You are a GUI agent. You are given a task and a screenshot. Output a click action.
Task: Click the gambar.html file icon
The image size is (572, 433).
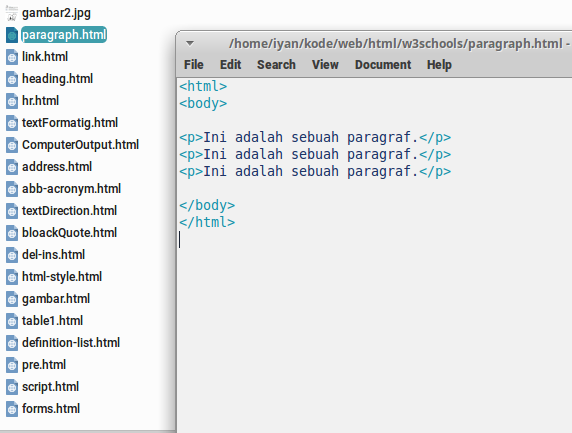click(x=12, y=299)
